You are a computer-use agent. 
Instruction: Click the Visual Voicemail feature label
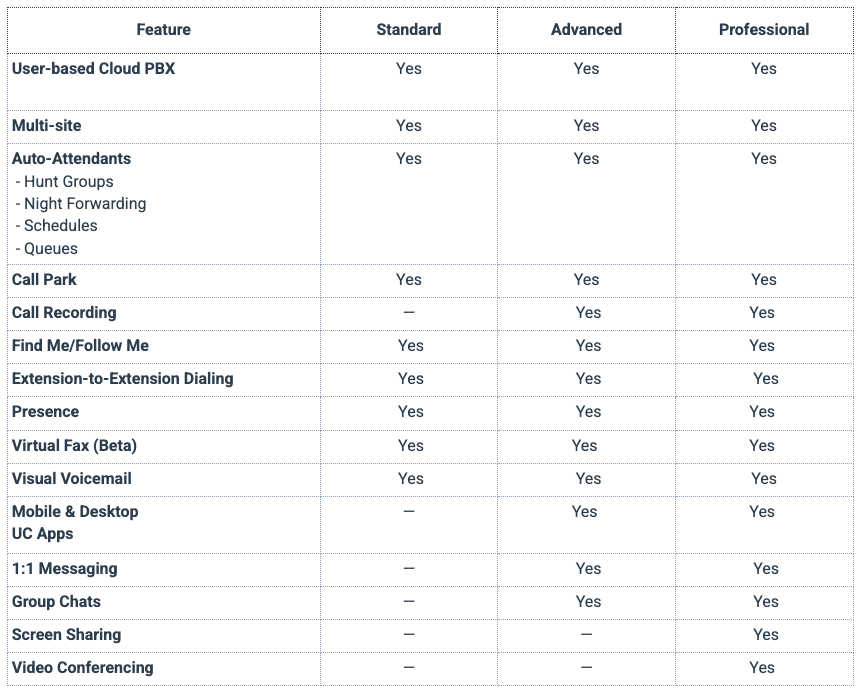(x=71, y=479)
